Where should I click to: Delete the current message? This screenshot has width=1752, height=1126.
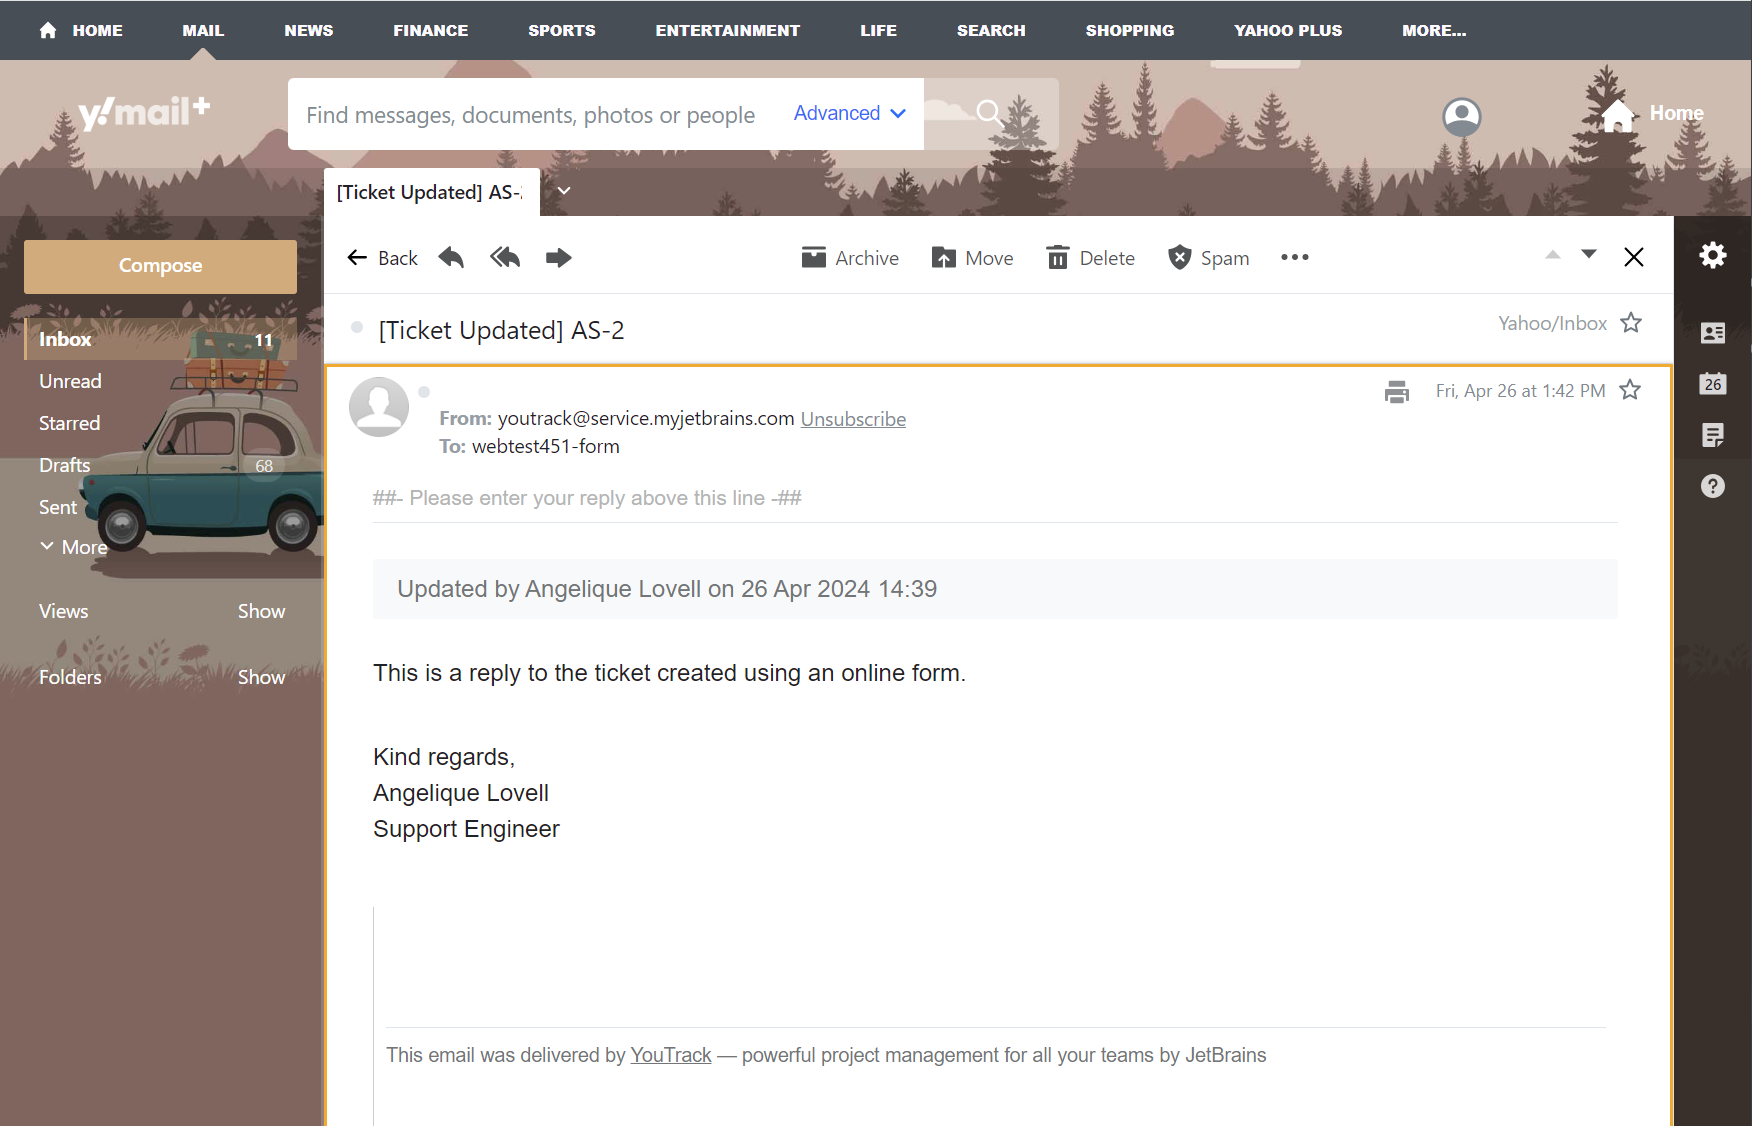pos(1090,257)
